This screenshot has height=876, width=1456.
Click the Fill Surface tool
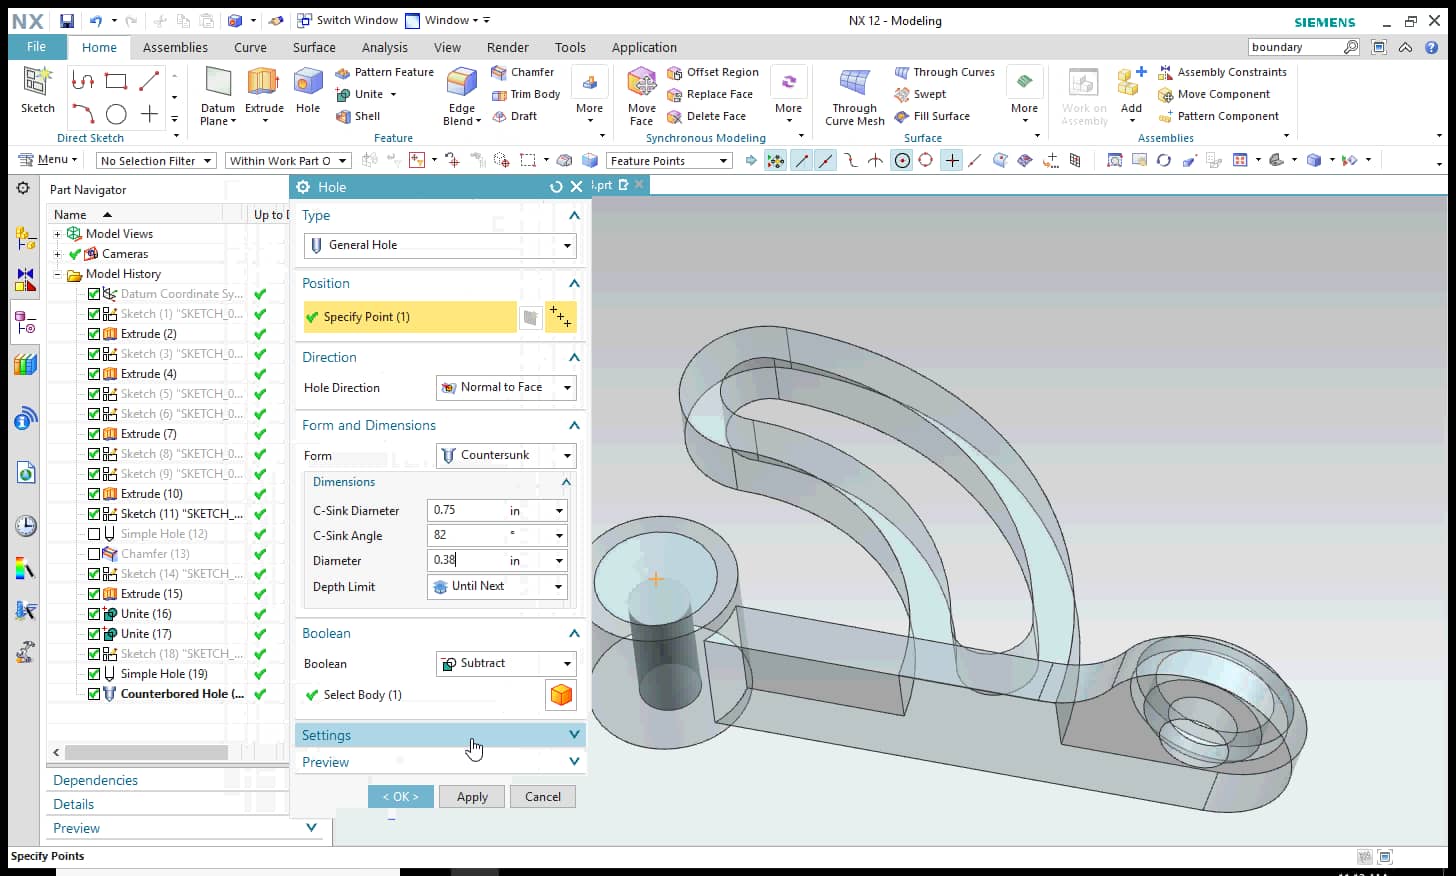(932, 116)
